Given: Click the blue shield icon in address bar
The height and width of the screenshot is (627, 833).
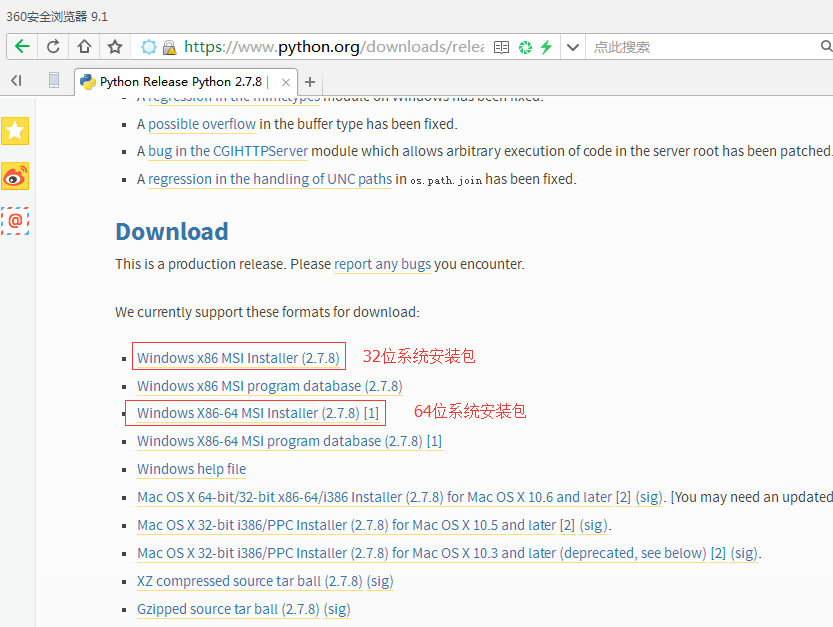Looking at the screenshot, I should click(149, 47).
